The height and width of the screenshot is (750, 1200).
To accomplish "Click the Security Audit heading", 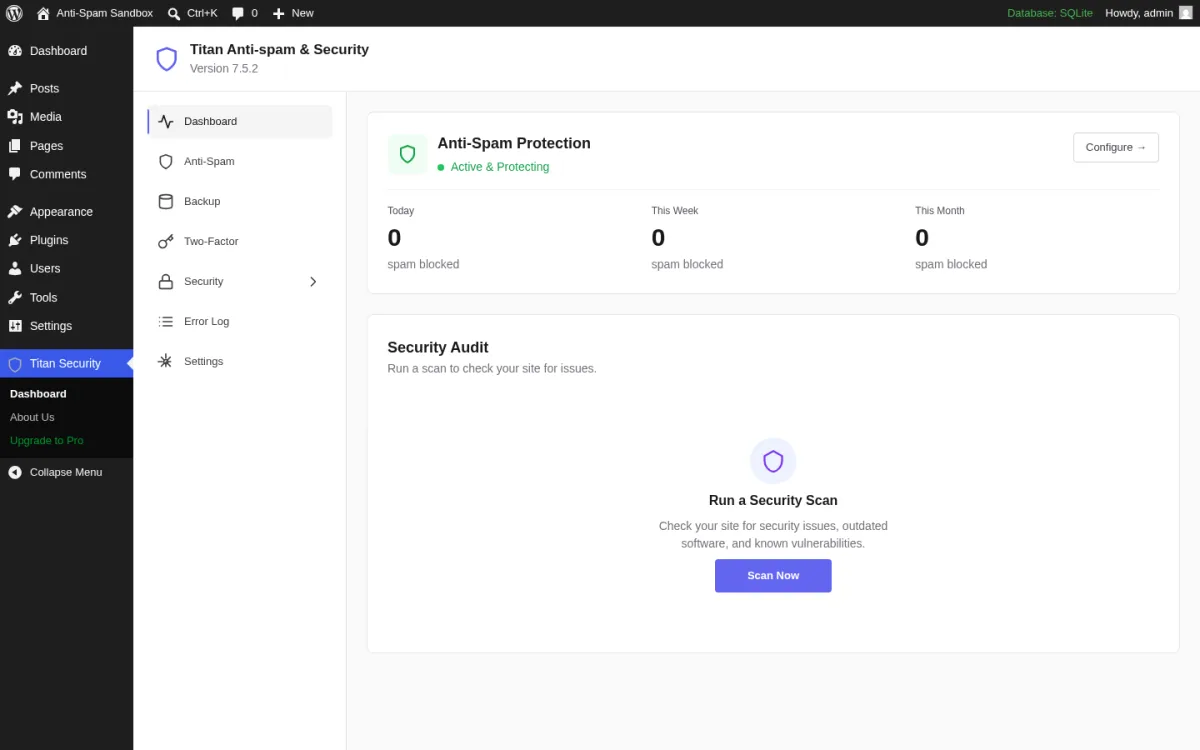I will pyautogui.click(x=438, y=348).
